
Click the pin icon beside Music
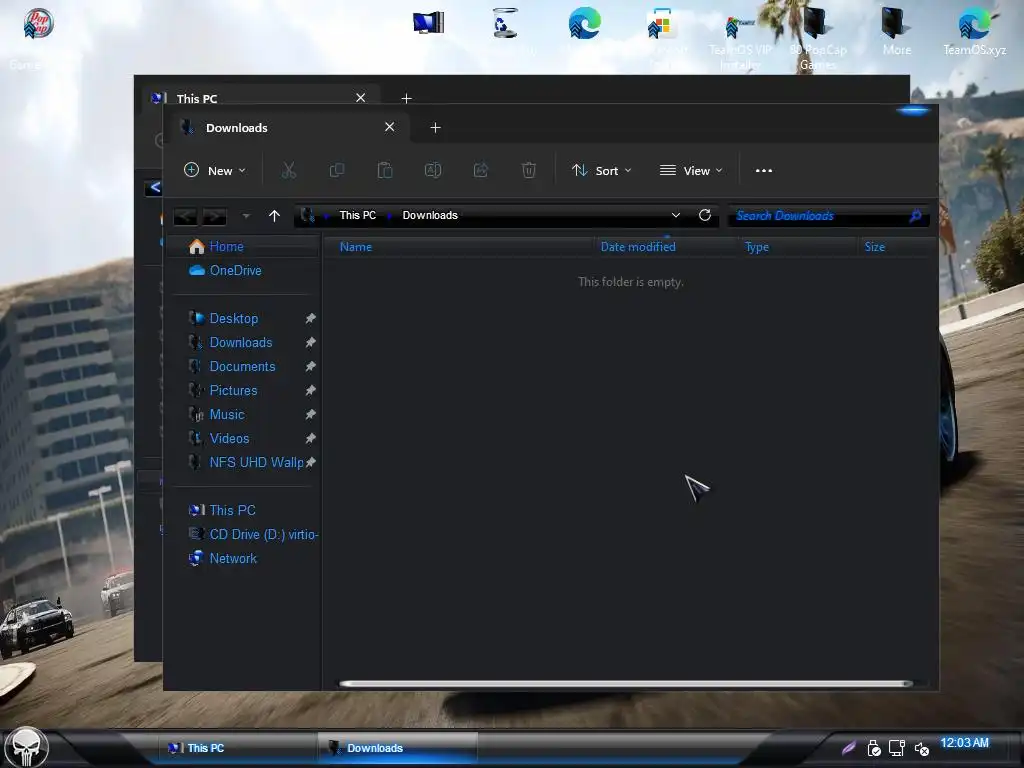point(311,415)
